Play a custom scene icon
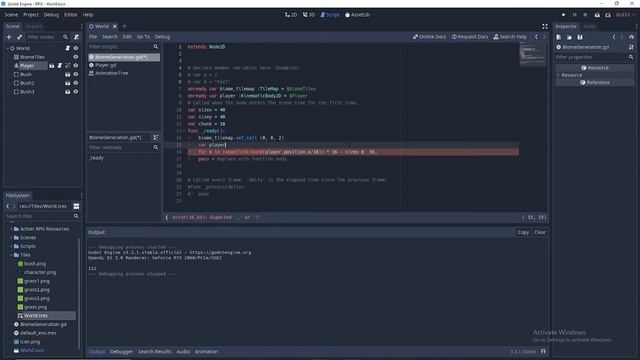Screen dimensions: 640x360 pos(608,15)
